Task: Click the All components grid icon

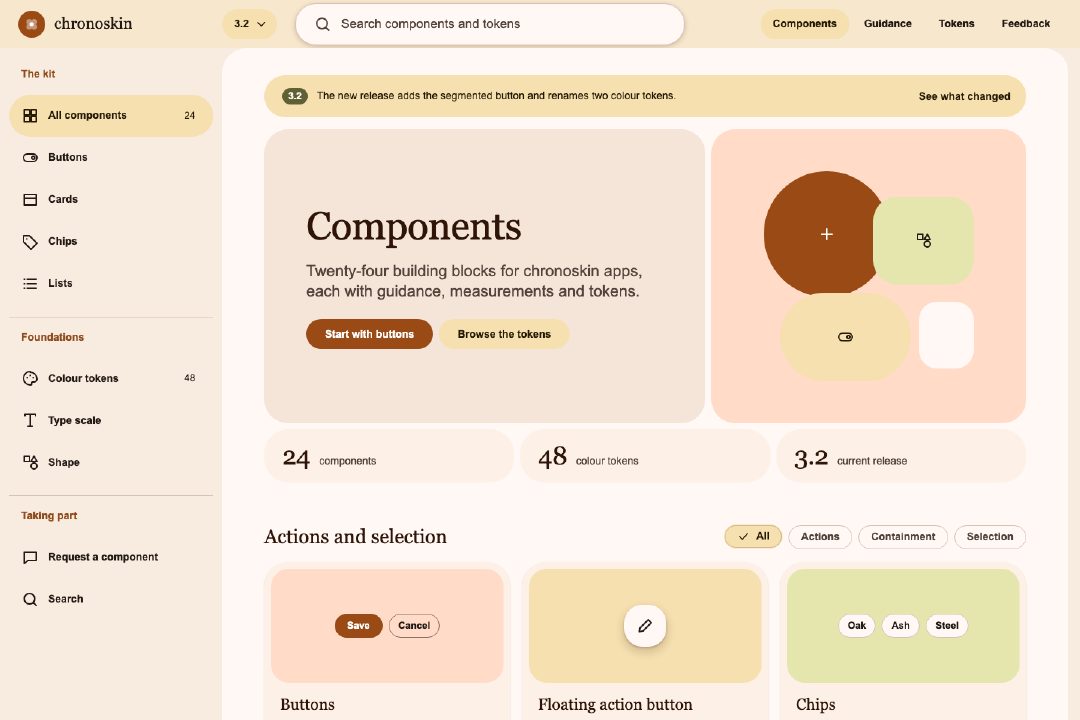Action: (30, 116)
